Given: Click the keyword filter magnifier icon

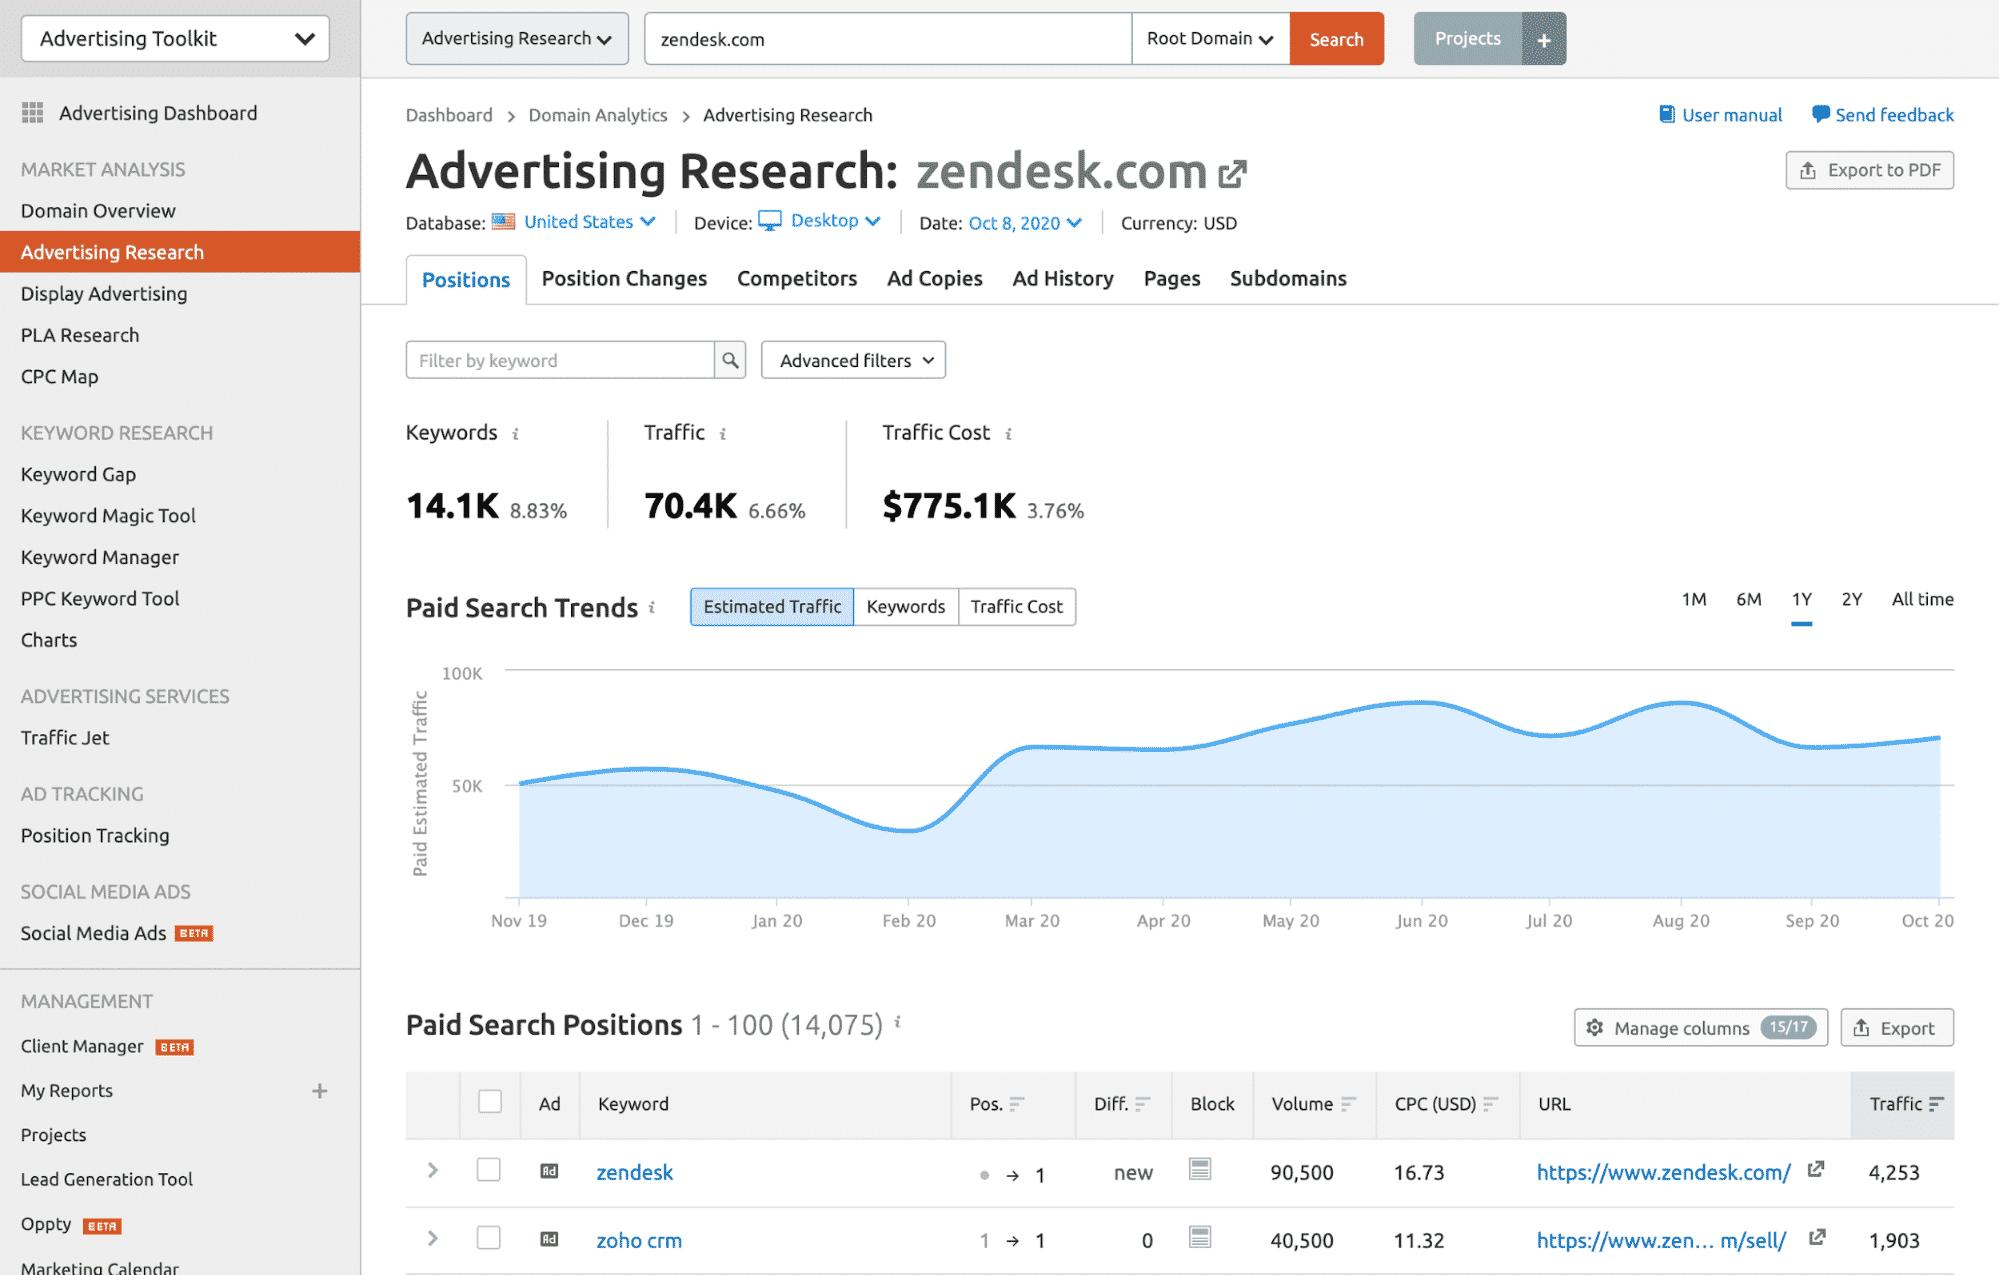Looking at the screenshot, I should (x=731, y=359).
